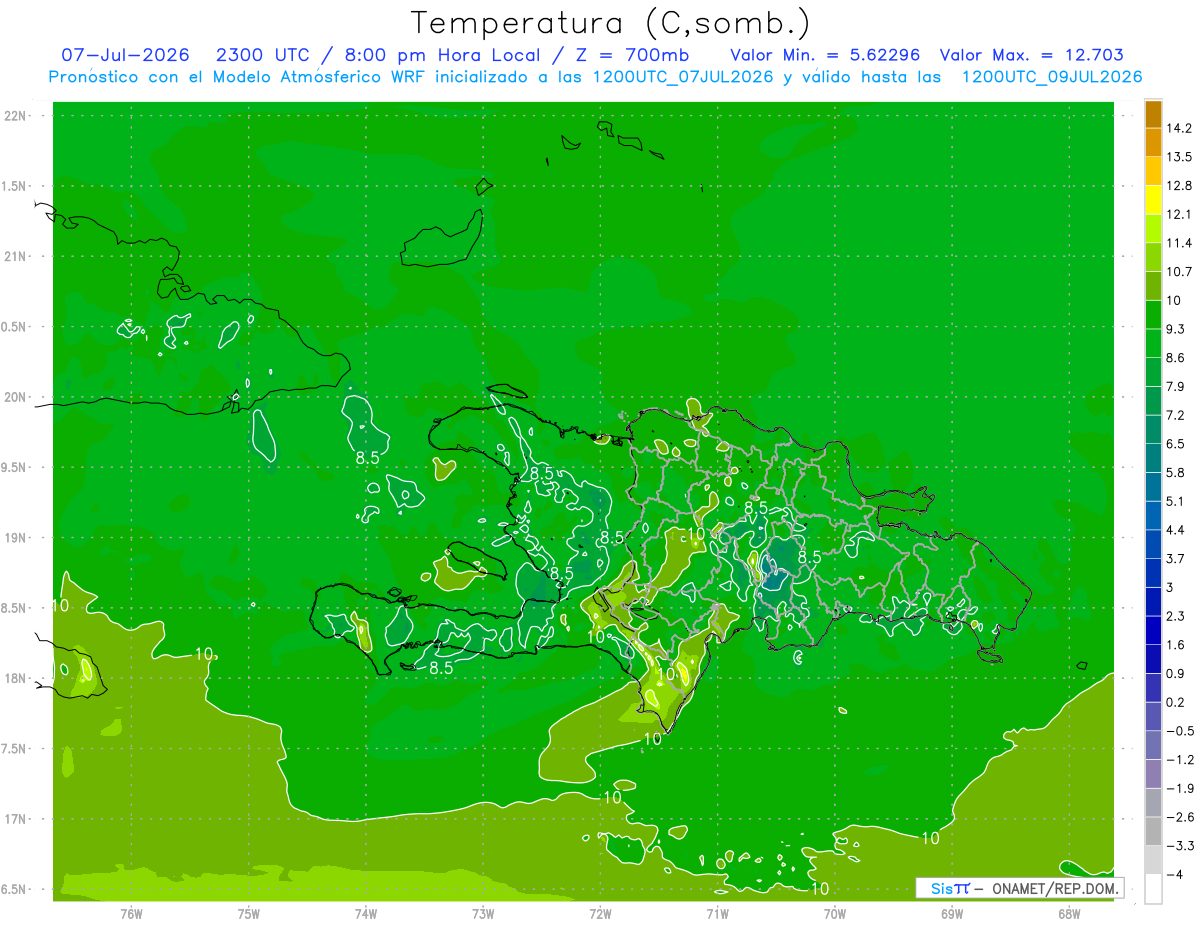The height and width of the screenshot is (927, 1200).
Task: Click the "Temperatura (C,somb.)" chart title
Action: coord(611,23)
